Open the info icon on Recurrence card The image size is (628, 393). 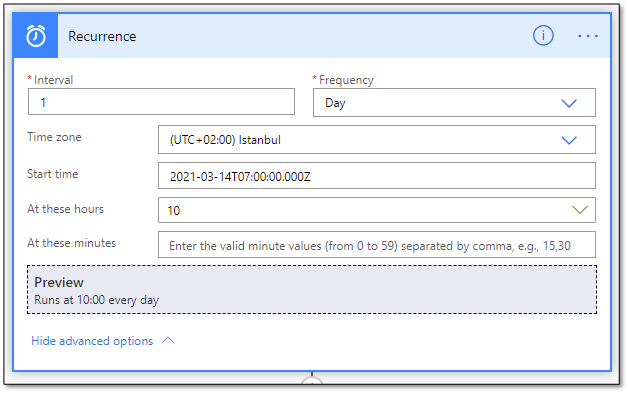pos(543,36)
